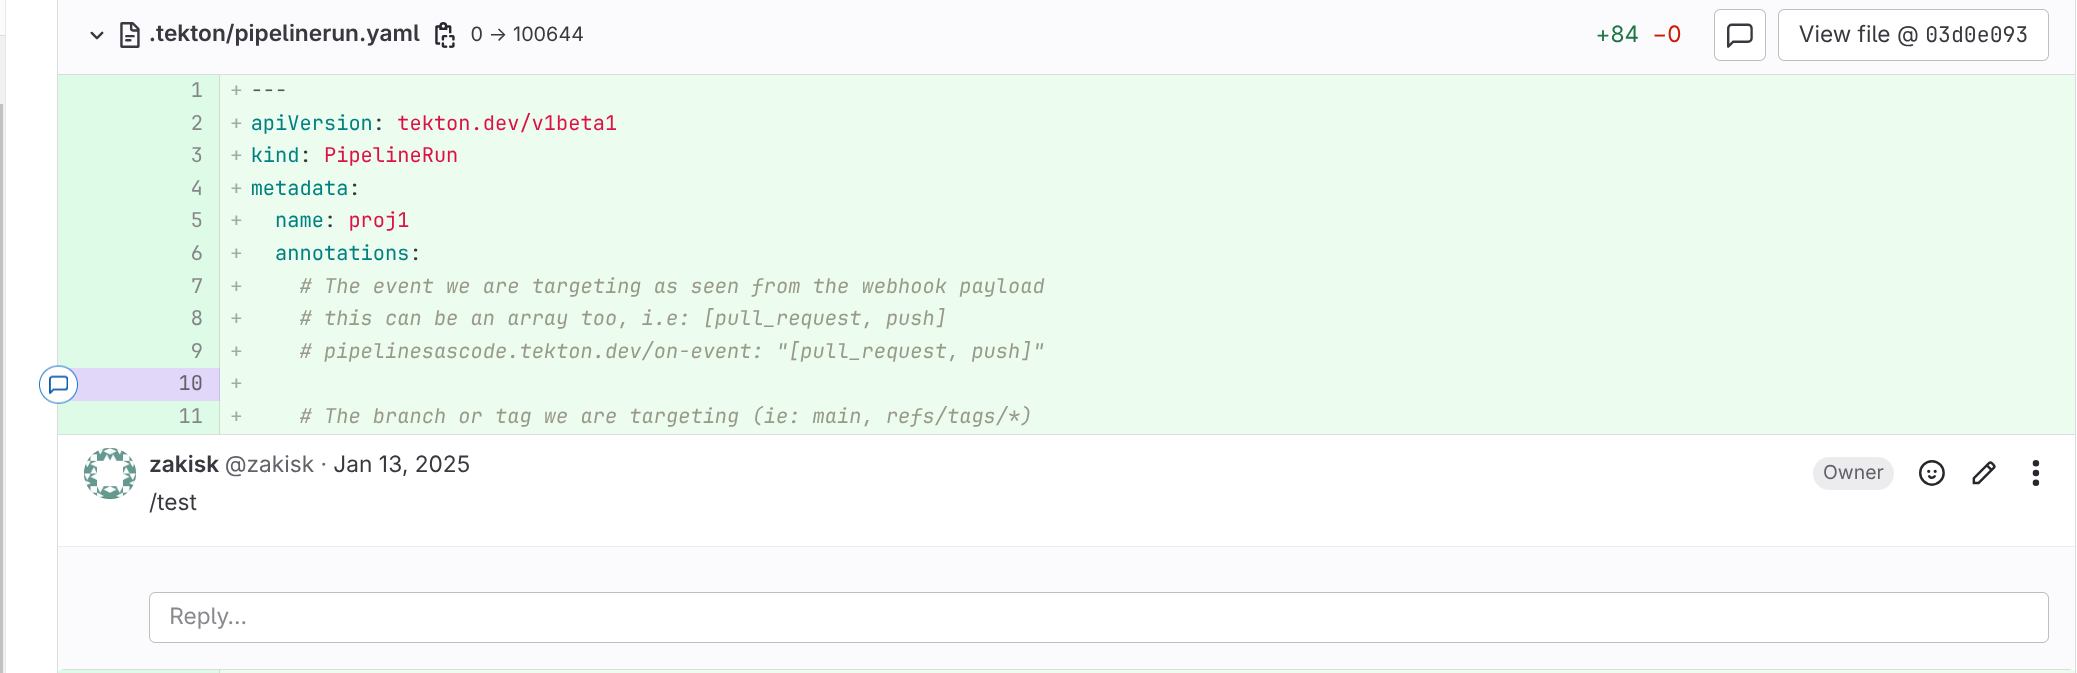2077x673 pixels.
Task: Add emoji reaction to zakisk's comment
Action: (x=1931, y=473)
